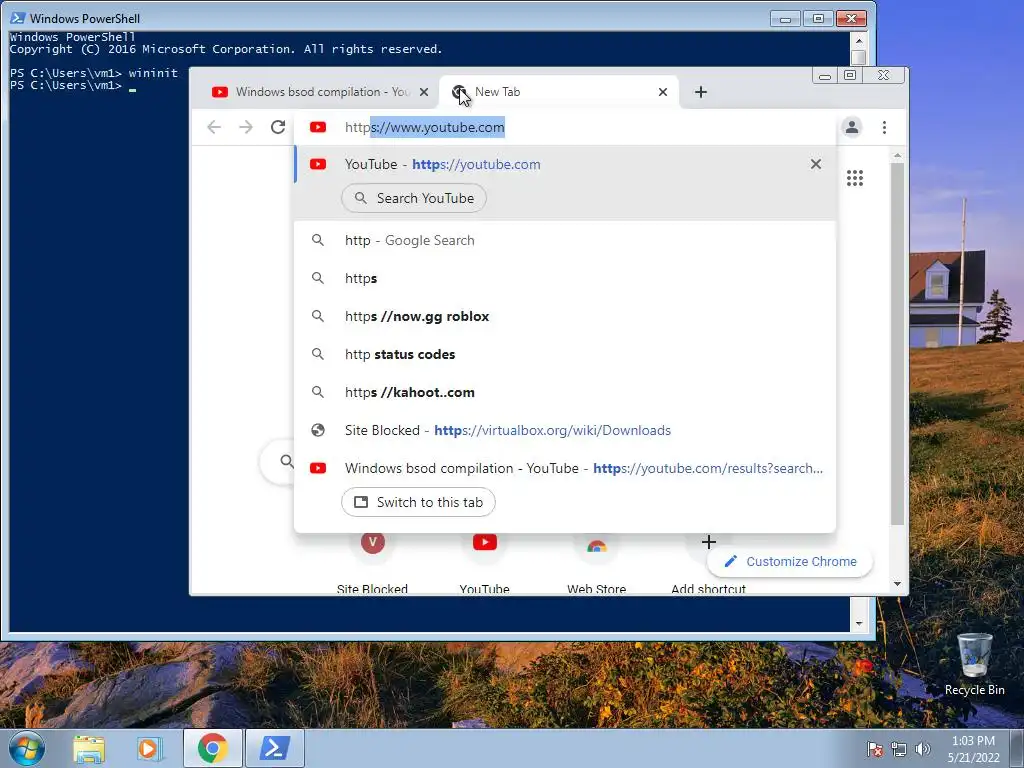The image size is (1024, 768).
Task: Select Windows bsod compilation YouTube suggestion
Action: pyautogui.click(x=565, y=468)
